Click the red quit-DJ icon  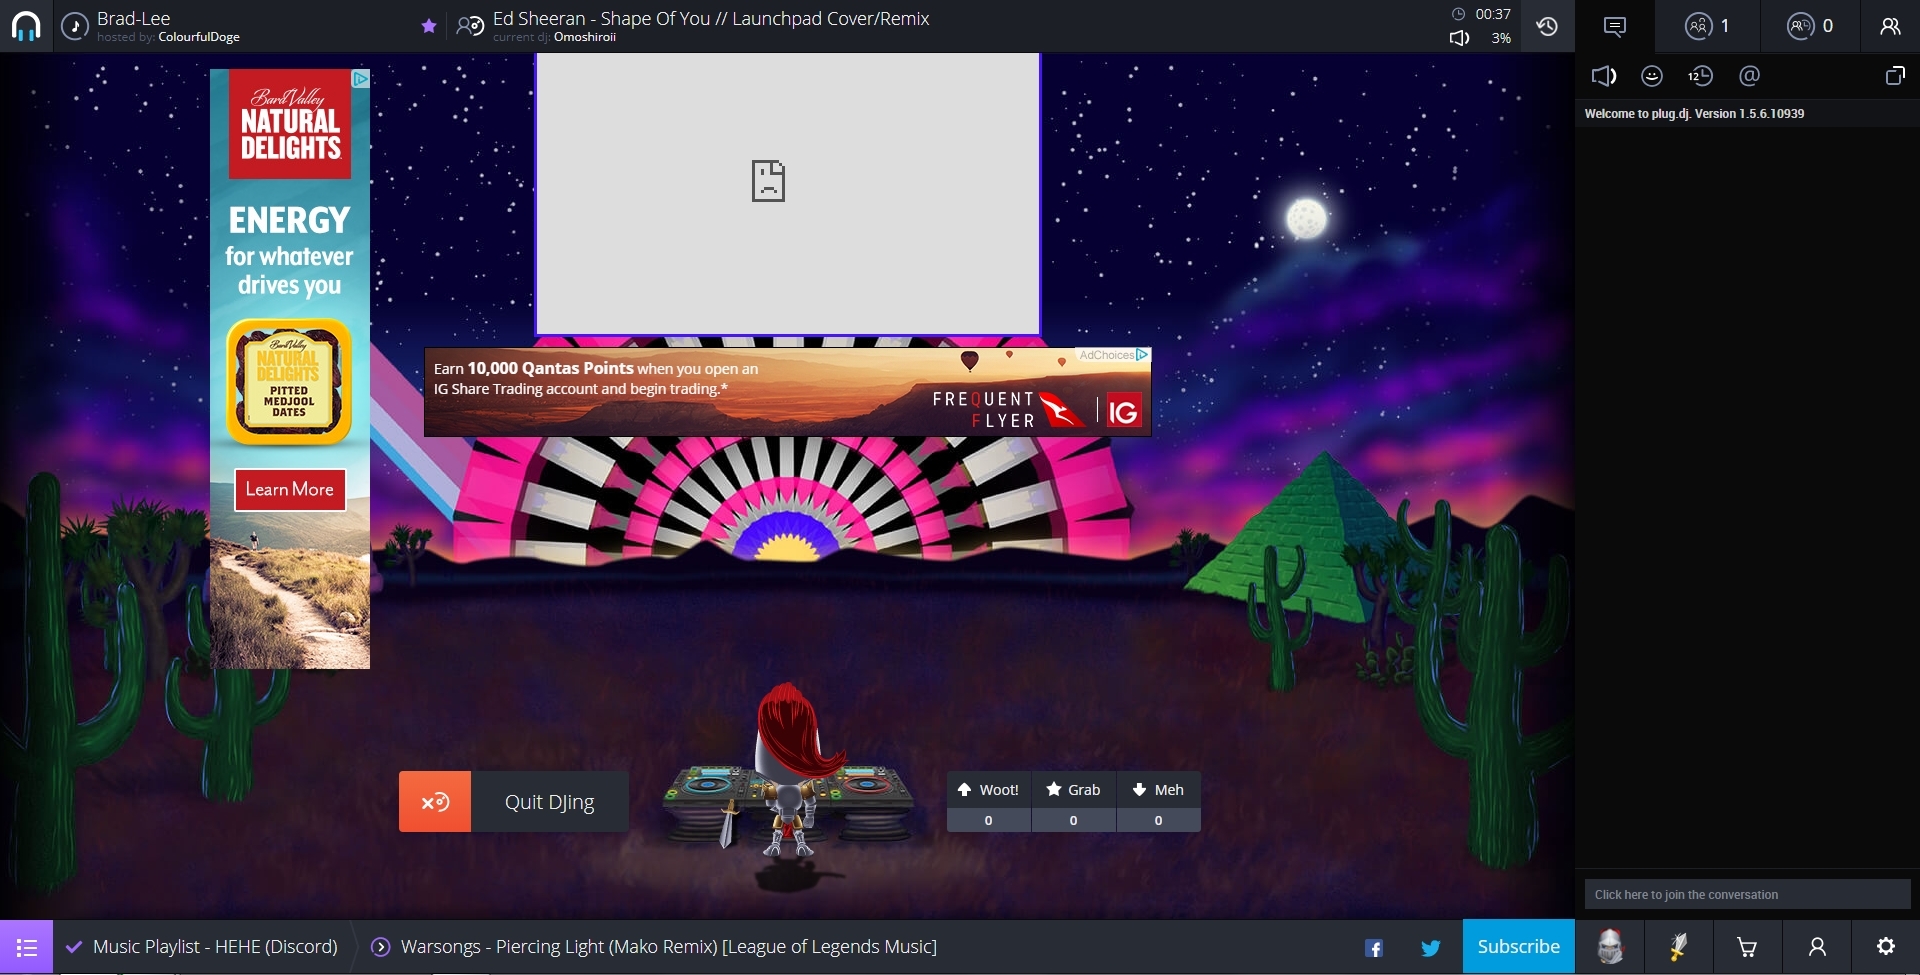(435, 802)
